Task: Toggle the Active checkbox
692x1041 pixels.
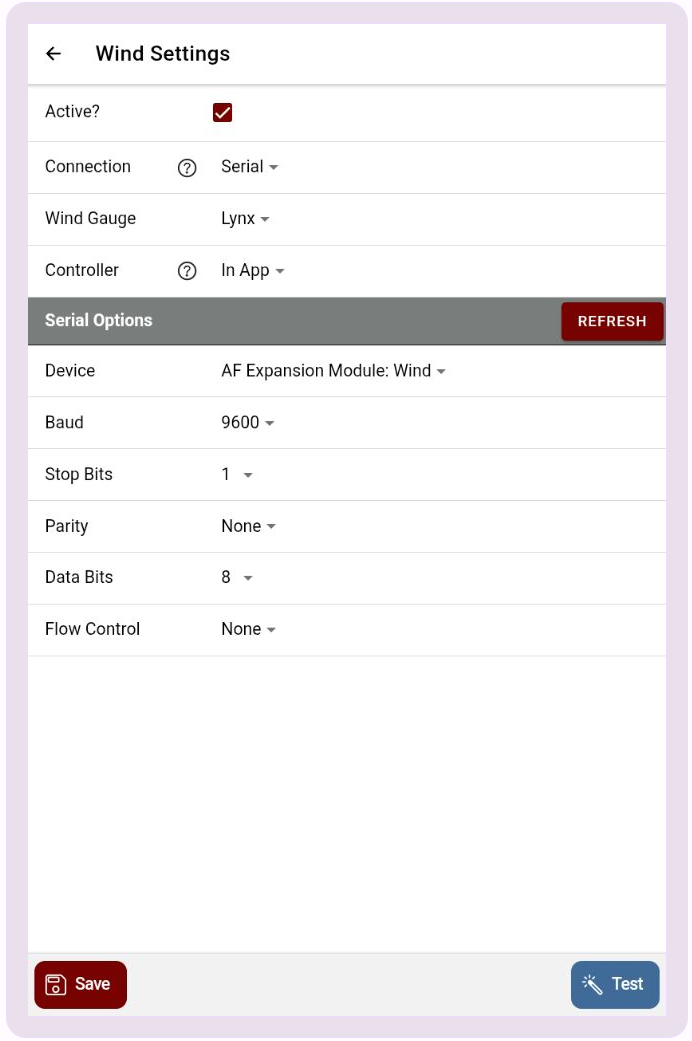Action: tap(223, 112)
